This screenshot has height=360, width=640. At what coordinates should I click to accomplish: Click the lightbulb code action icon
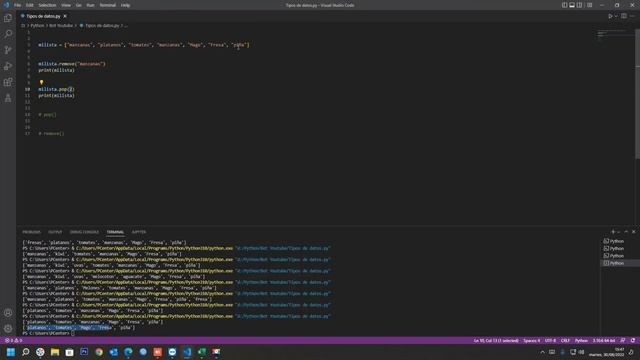[x=41, y=82]
